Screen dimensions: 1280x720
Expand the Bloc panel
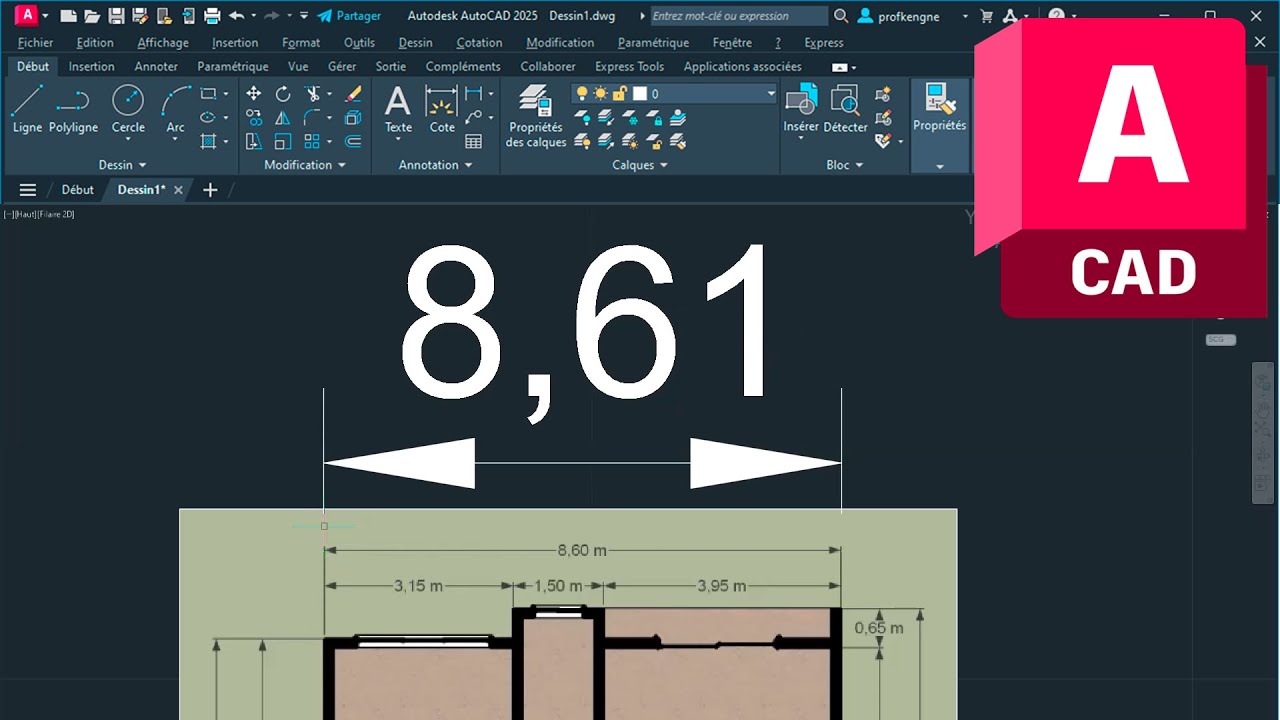pyautogui.click(x=845, y=165)
